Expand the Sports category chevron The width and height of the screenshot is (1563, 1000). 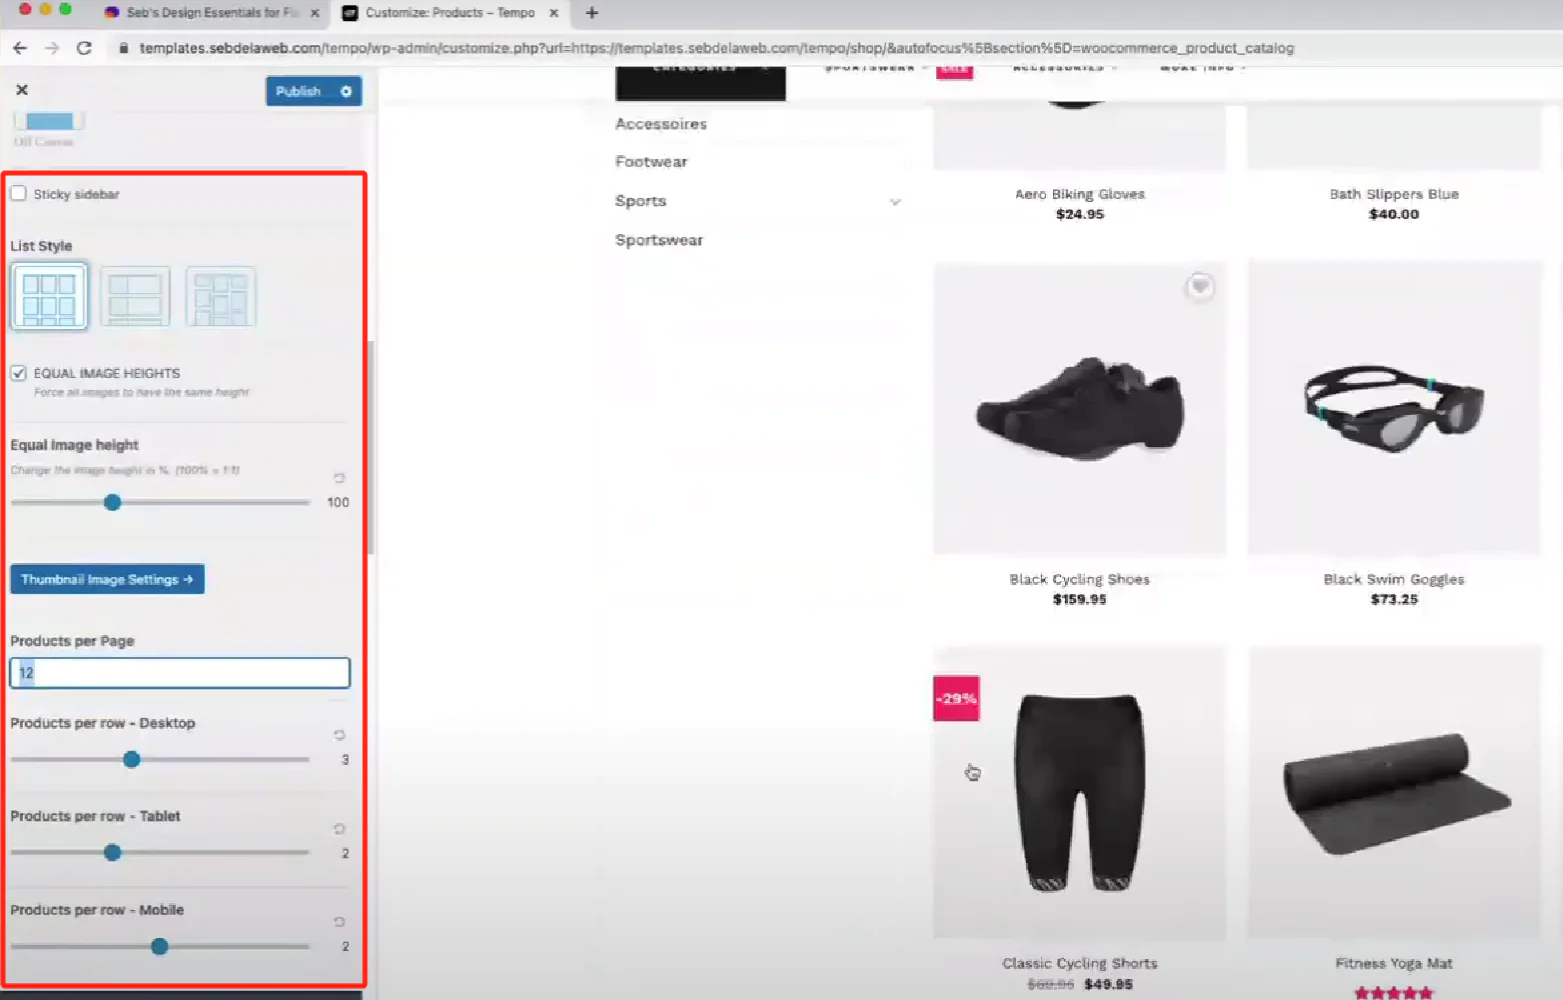[x=895, y=202]
